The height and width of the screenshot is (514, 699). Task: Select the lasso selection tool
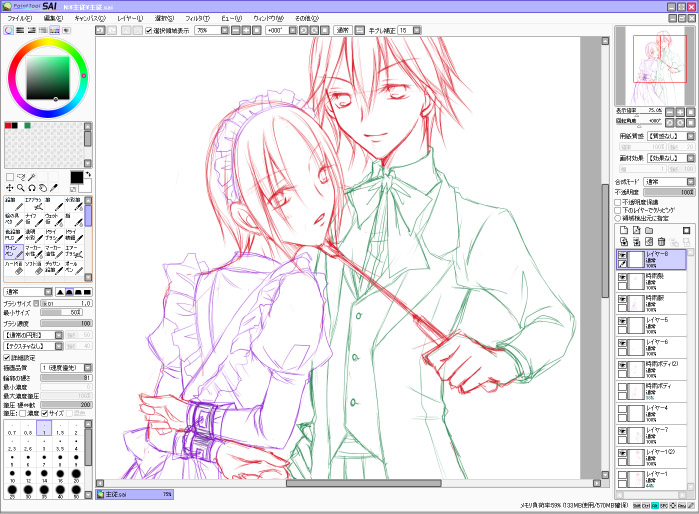pos(21,177)
